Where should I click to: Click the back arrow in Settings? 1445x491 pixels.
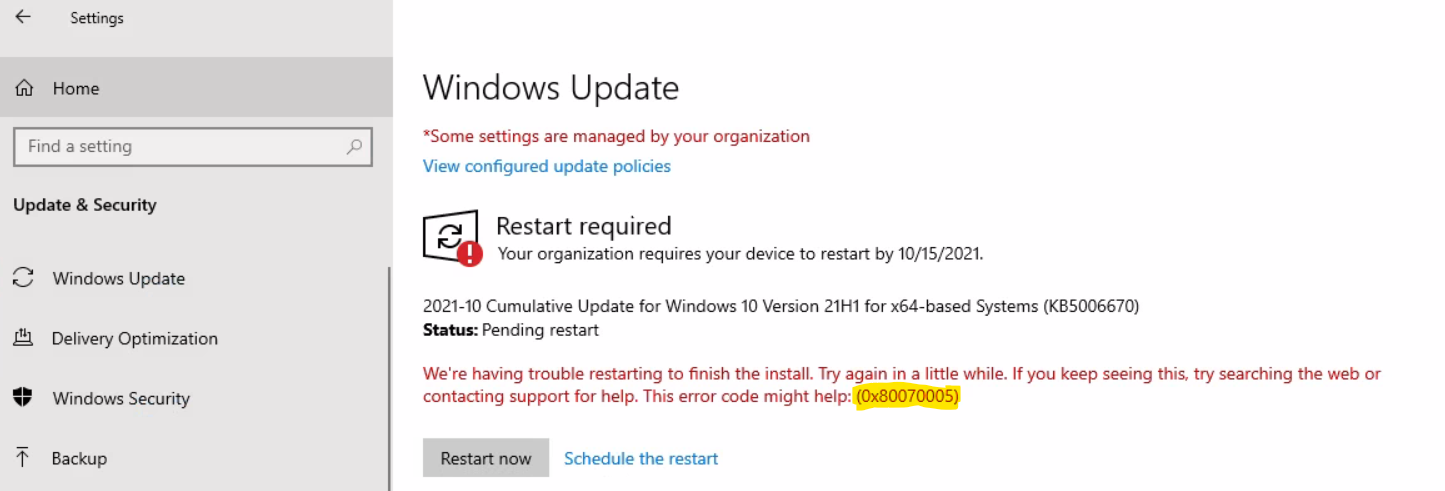click(x=23, y=17)
